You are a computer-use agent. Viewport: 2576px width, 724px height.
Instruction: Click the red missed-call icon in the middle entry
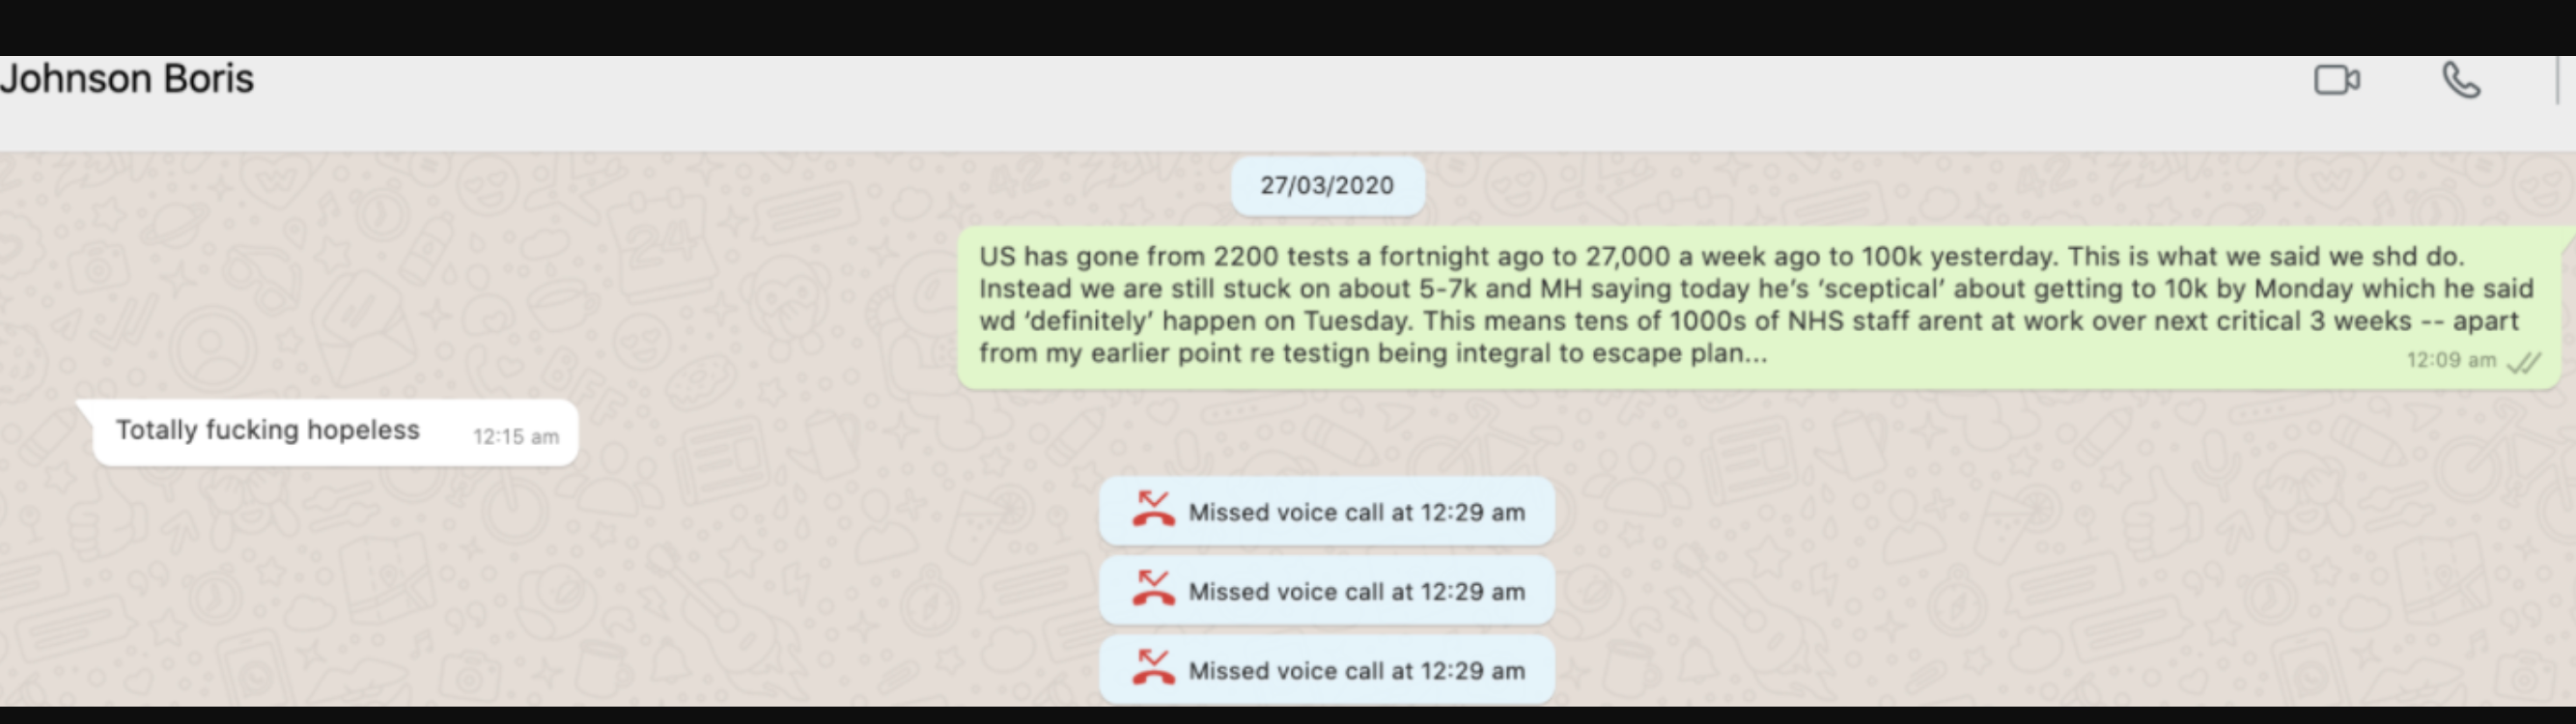pyautogui.click(x=1153, y=589)
